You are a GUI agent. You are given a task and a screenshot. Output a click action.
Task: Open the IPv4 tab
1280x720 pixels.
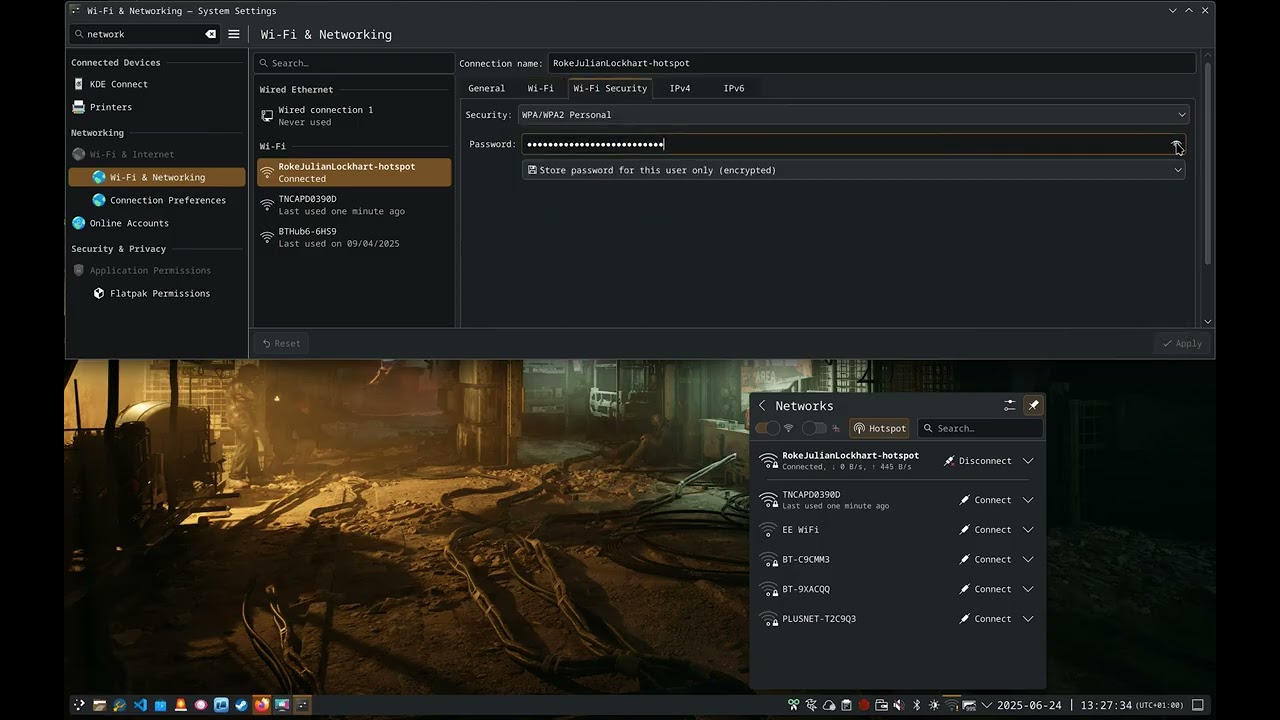pyautogui.click(x=680, y=88)
